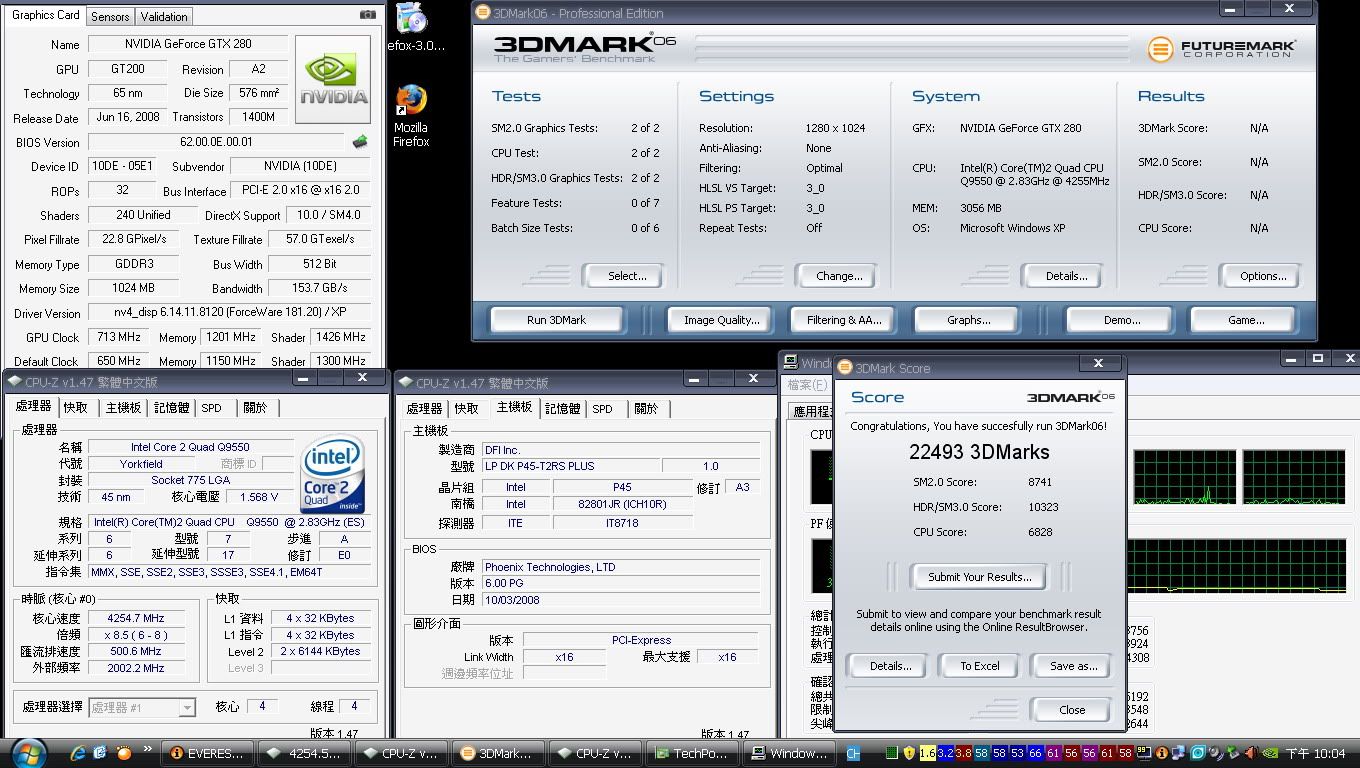Screen dimensions: 1360x768
Task: Switch to the Windows Task Manager taskbar button
Action: tap(787, 753)
